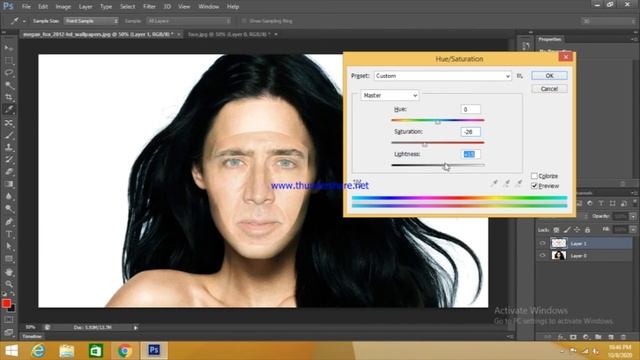Hide Layer 0 with eye icon
The width and height of the screenshot is (640, 360).
point(542,256)
